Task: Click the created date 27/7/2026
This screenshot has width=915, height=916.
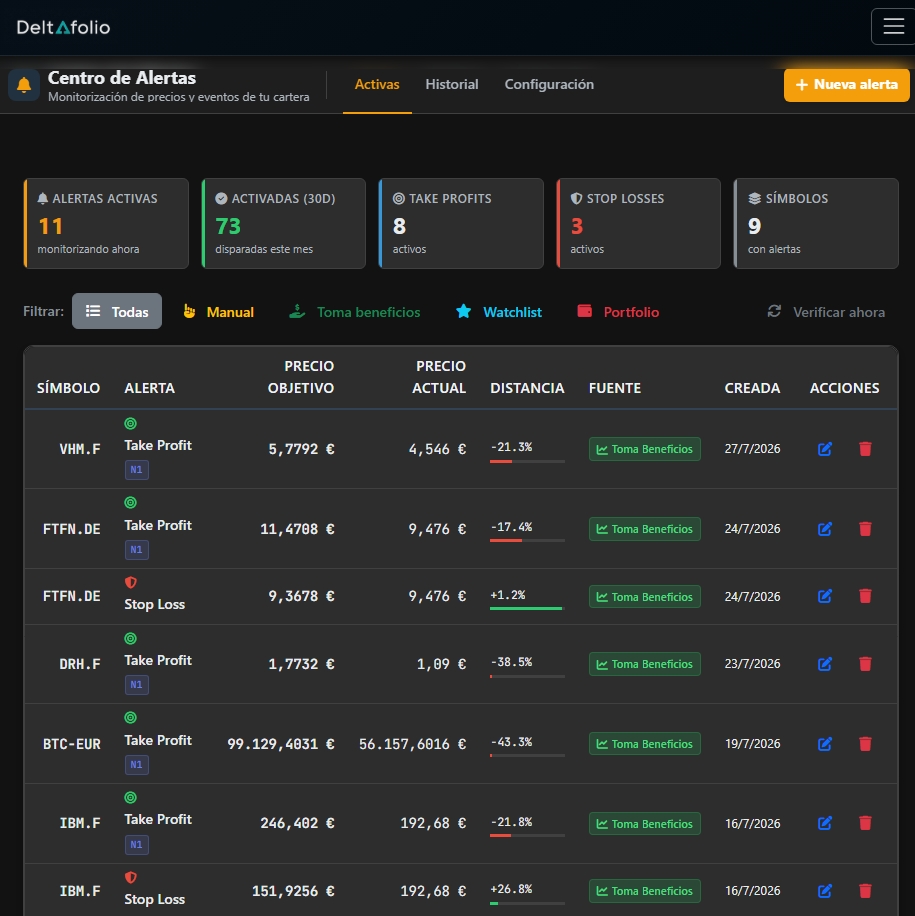Action: (753, 449)
